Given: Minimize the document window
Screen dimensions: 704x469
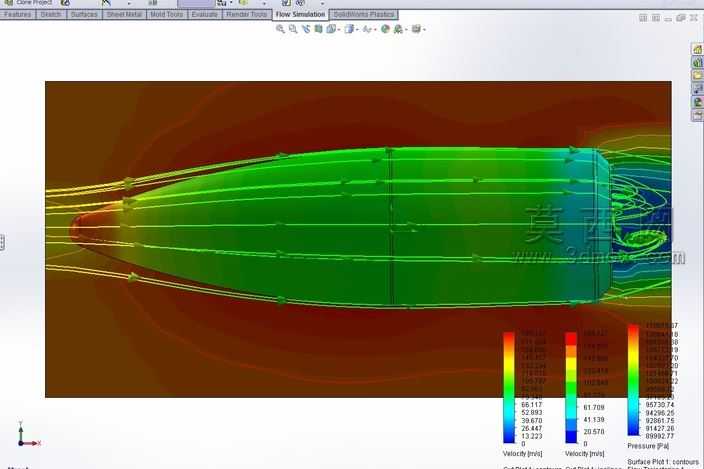Looking at the screenshot, I should click(x=669, y=18).
